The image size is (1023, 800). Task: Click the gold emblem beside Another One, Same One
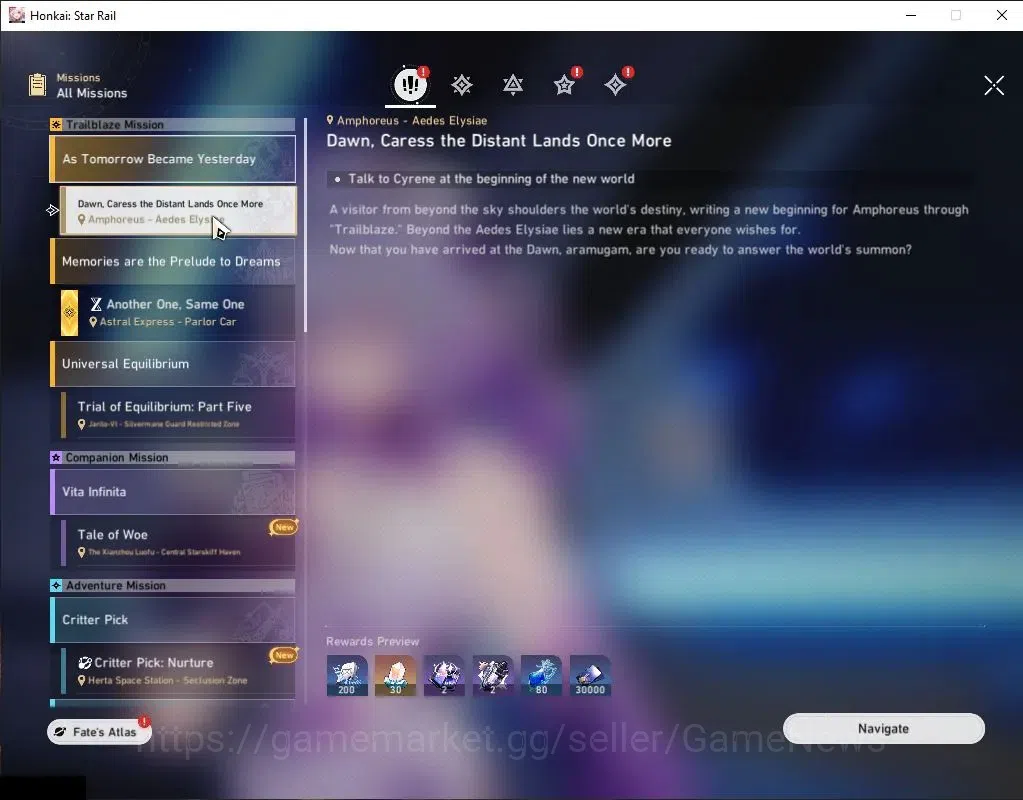[69, 313]
